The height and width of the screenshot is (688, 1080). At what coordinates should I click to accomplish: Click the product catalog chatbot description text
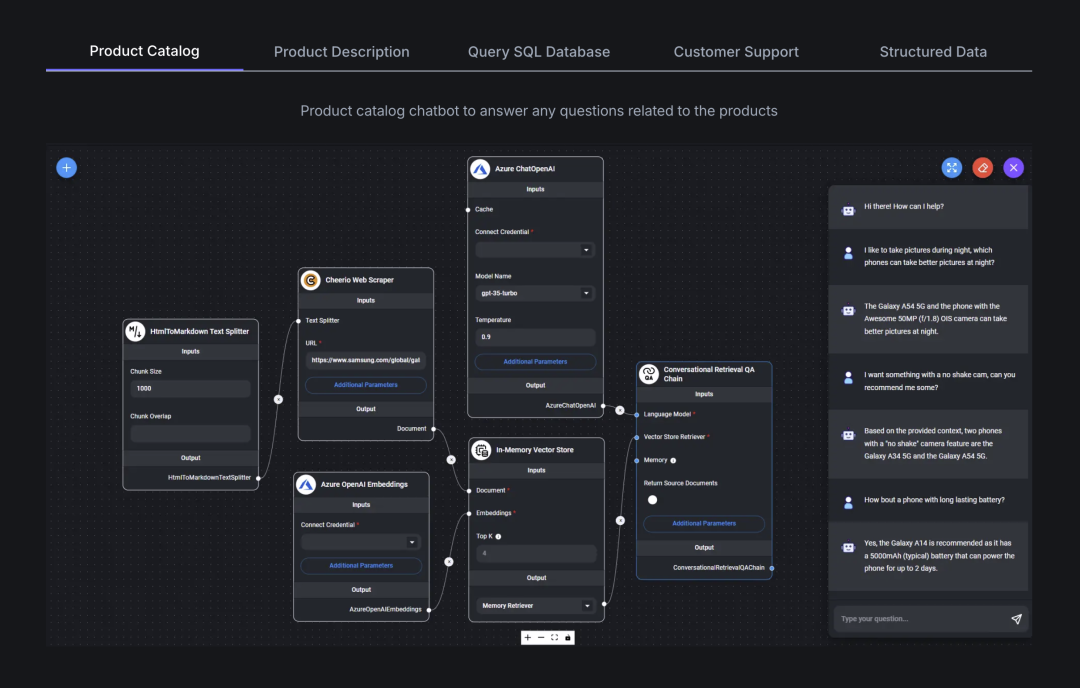tap(539, 111)
